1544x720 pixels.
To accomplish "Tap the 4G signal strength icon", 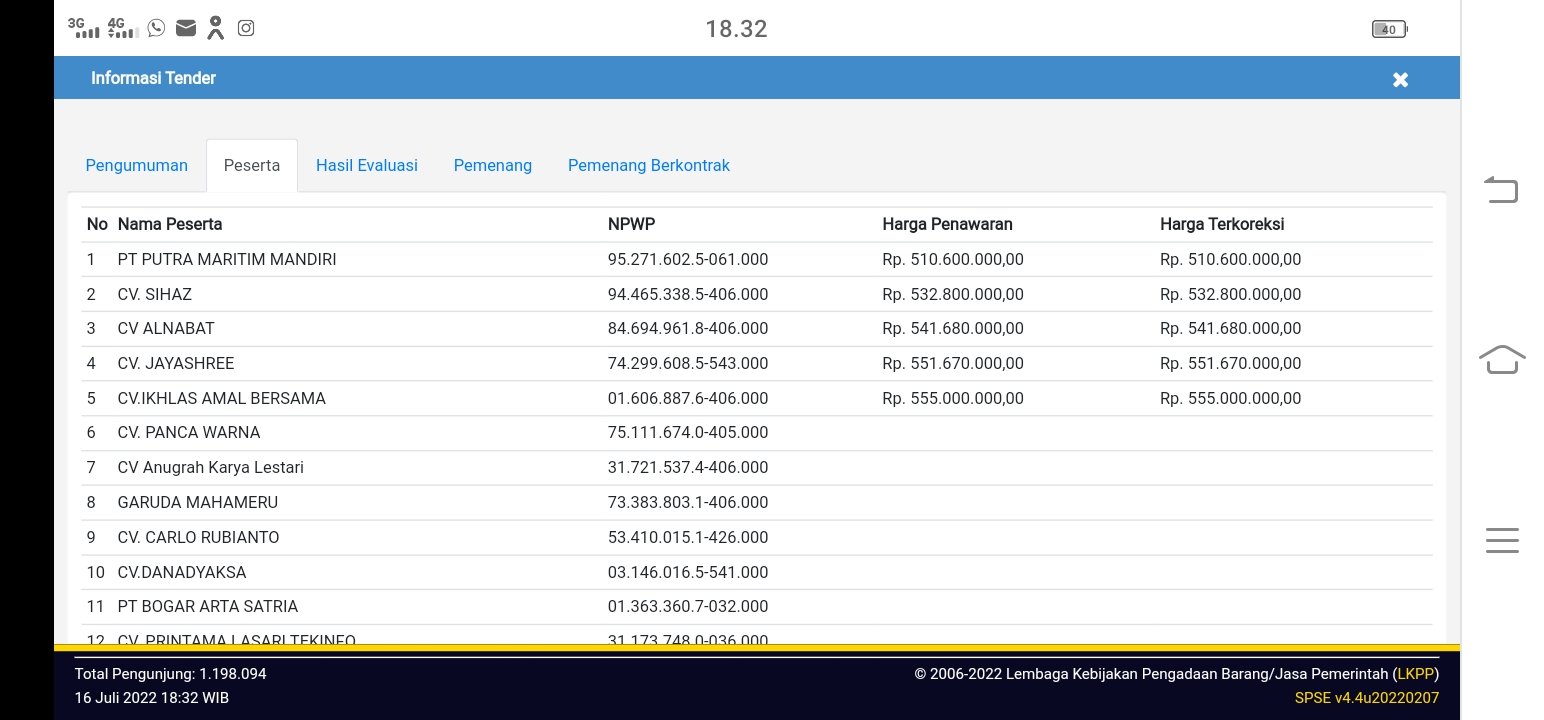I will (122, 28).
